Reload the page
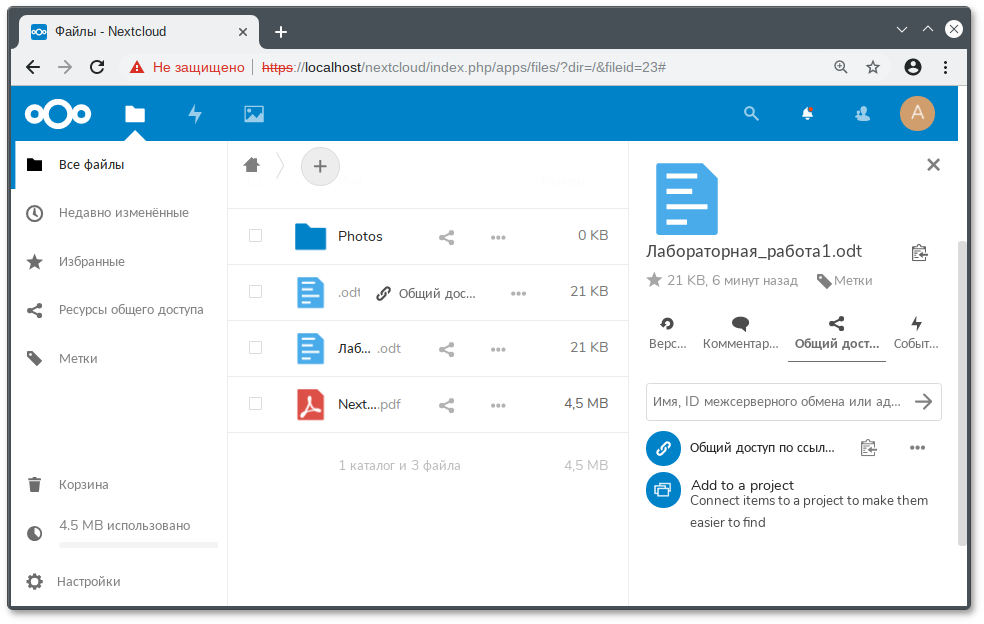 point(97,67)
